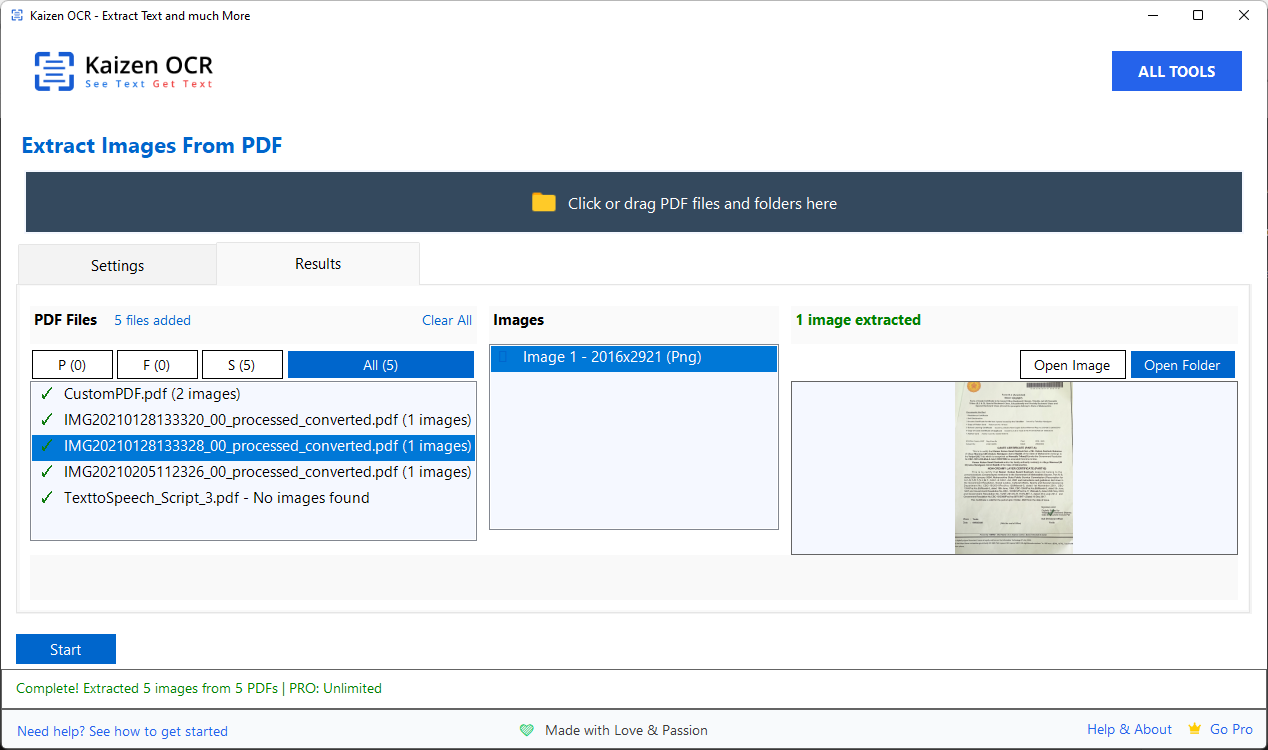Filter file list by F (0)
This screenshot has width=1268, height=750.
pos(157,365)
